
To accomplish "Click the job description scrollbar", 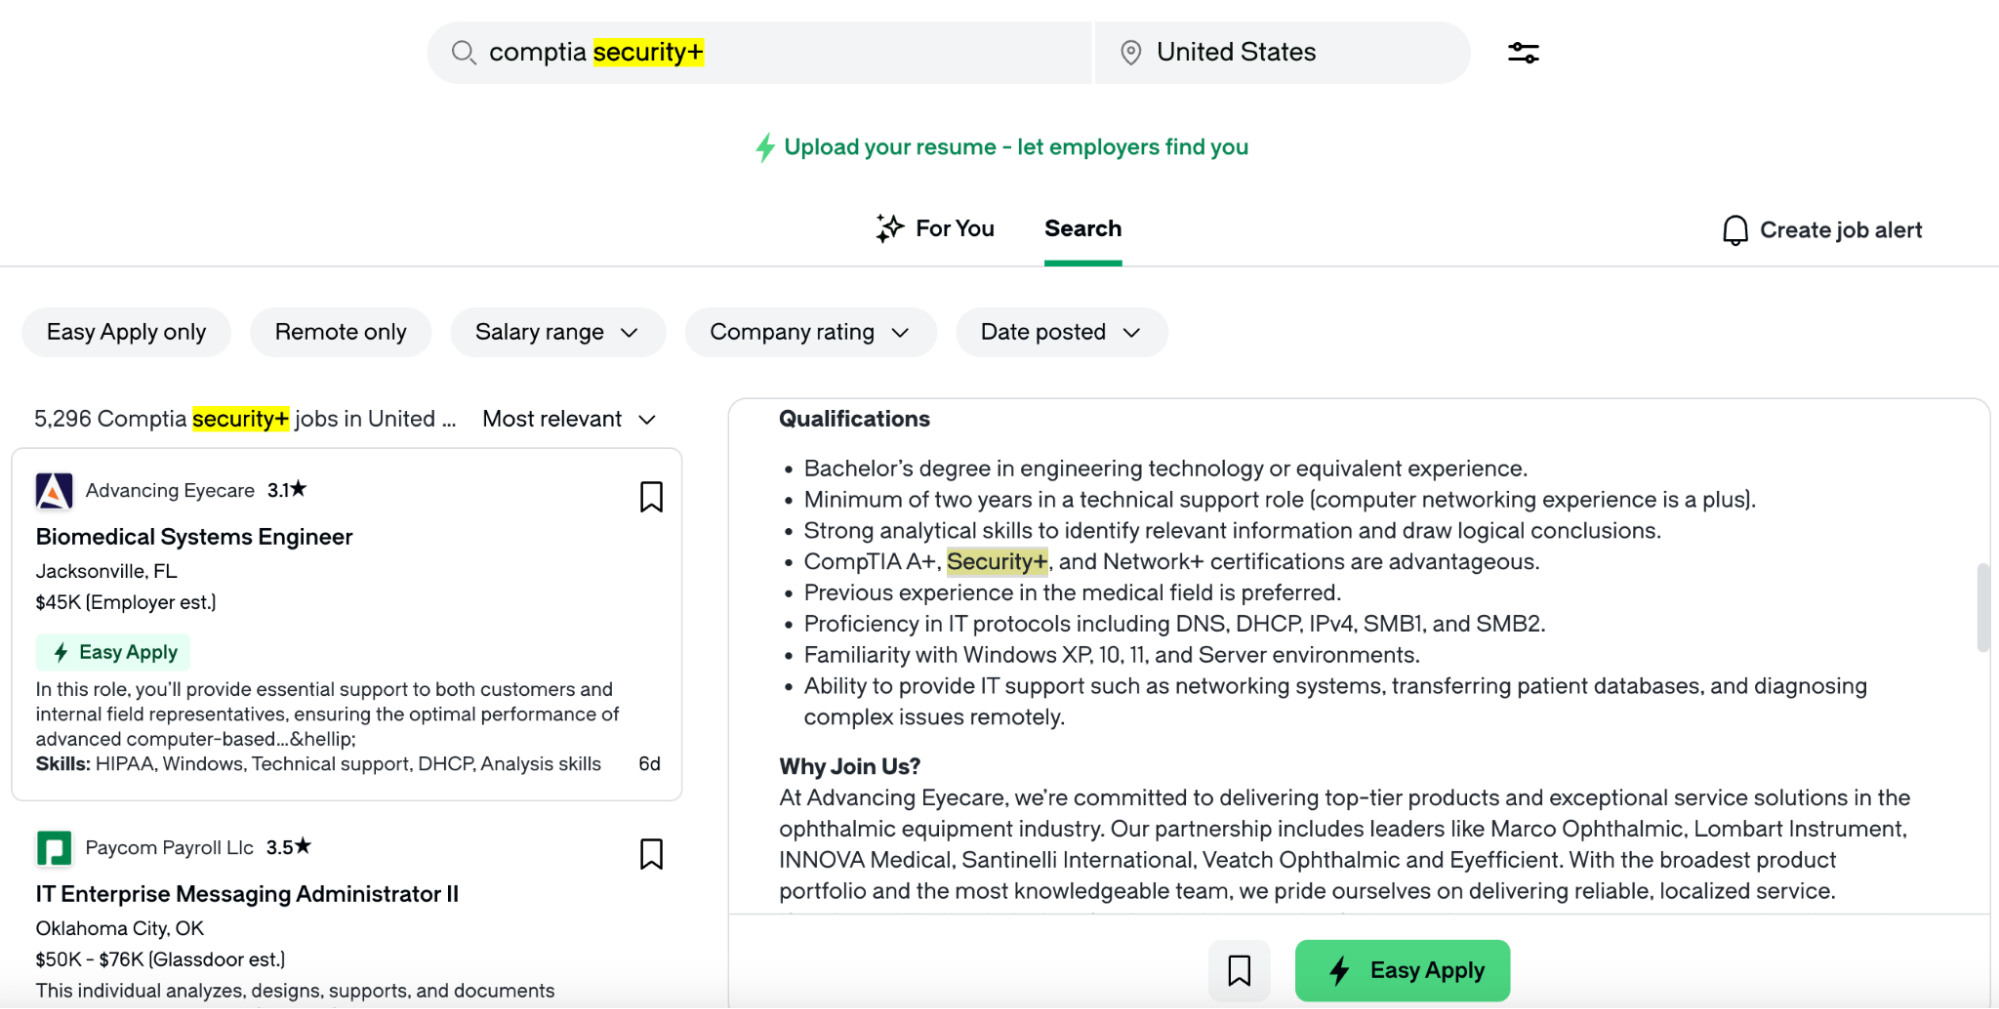I will 1983,607.
